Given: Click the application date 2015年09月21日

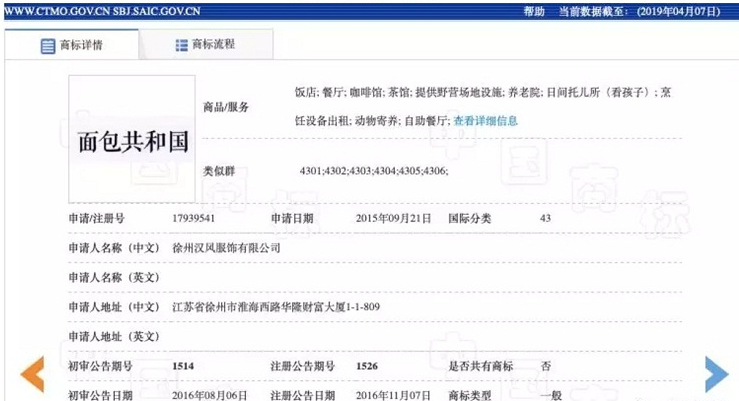Looking at the screenshot, I should pyautogui.click(x=393, y=217).
